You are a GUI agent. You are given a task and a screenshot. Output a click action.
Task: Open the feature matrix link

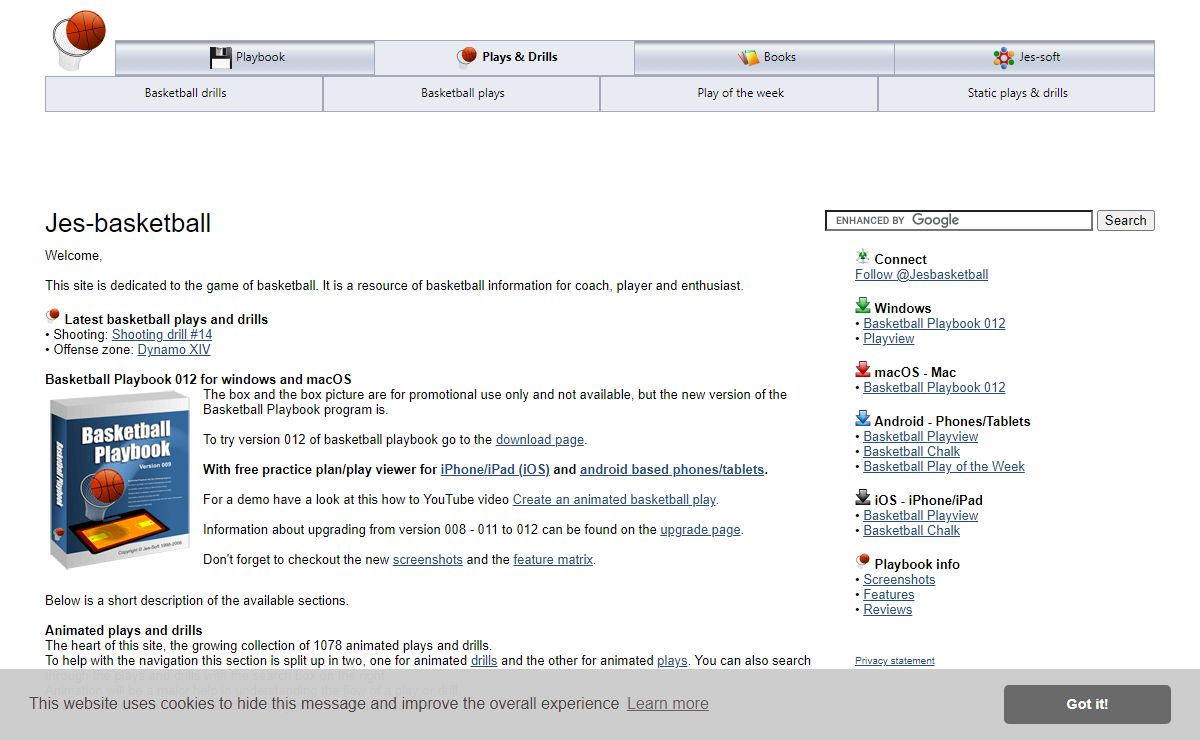click(x=553, y=559)
